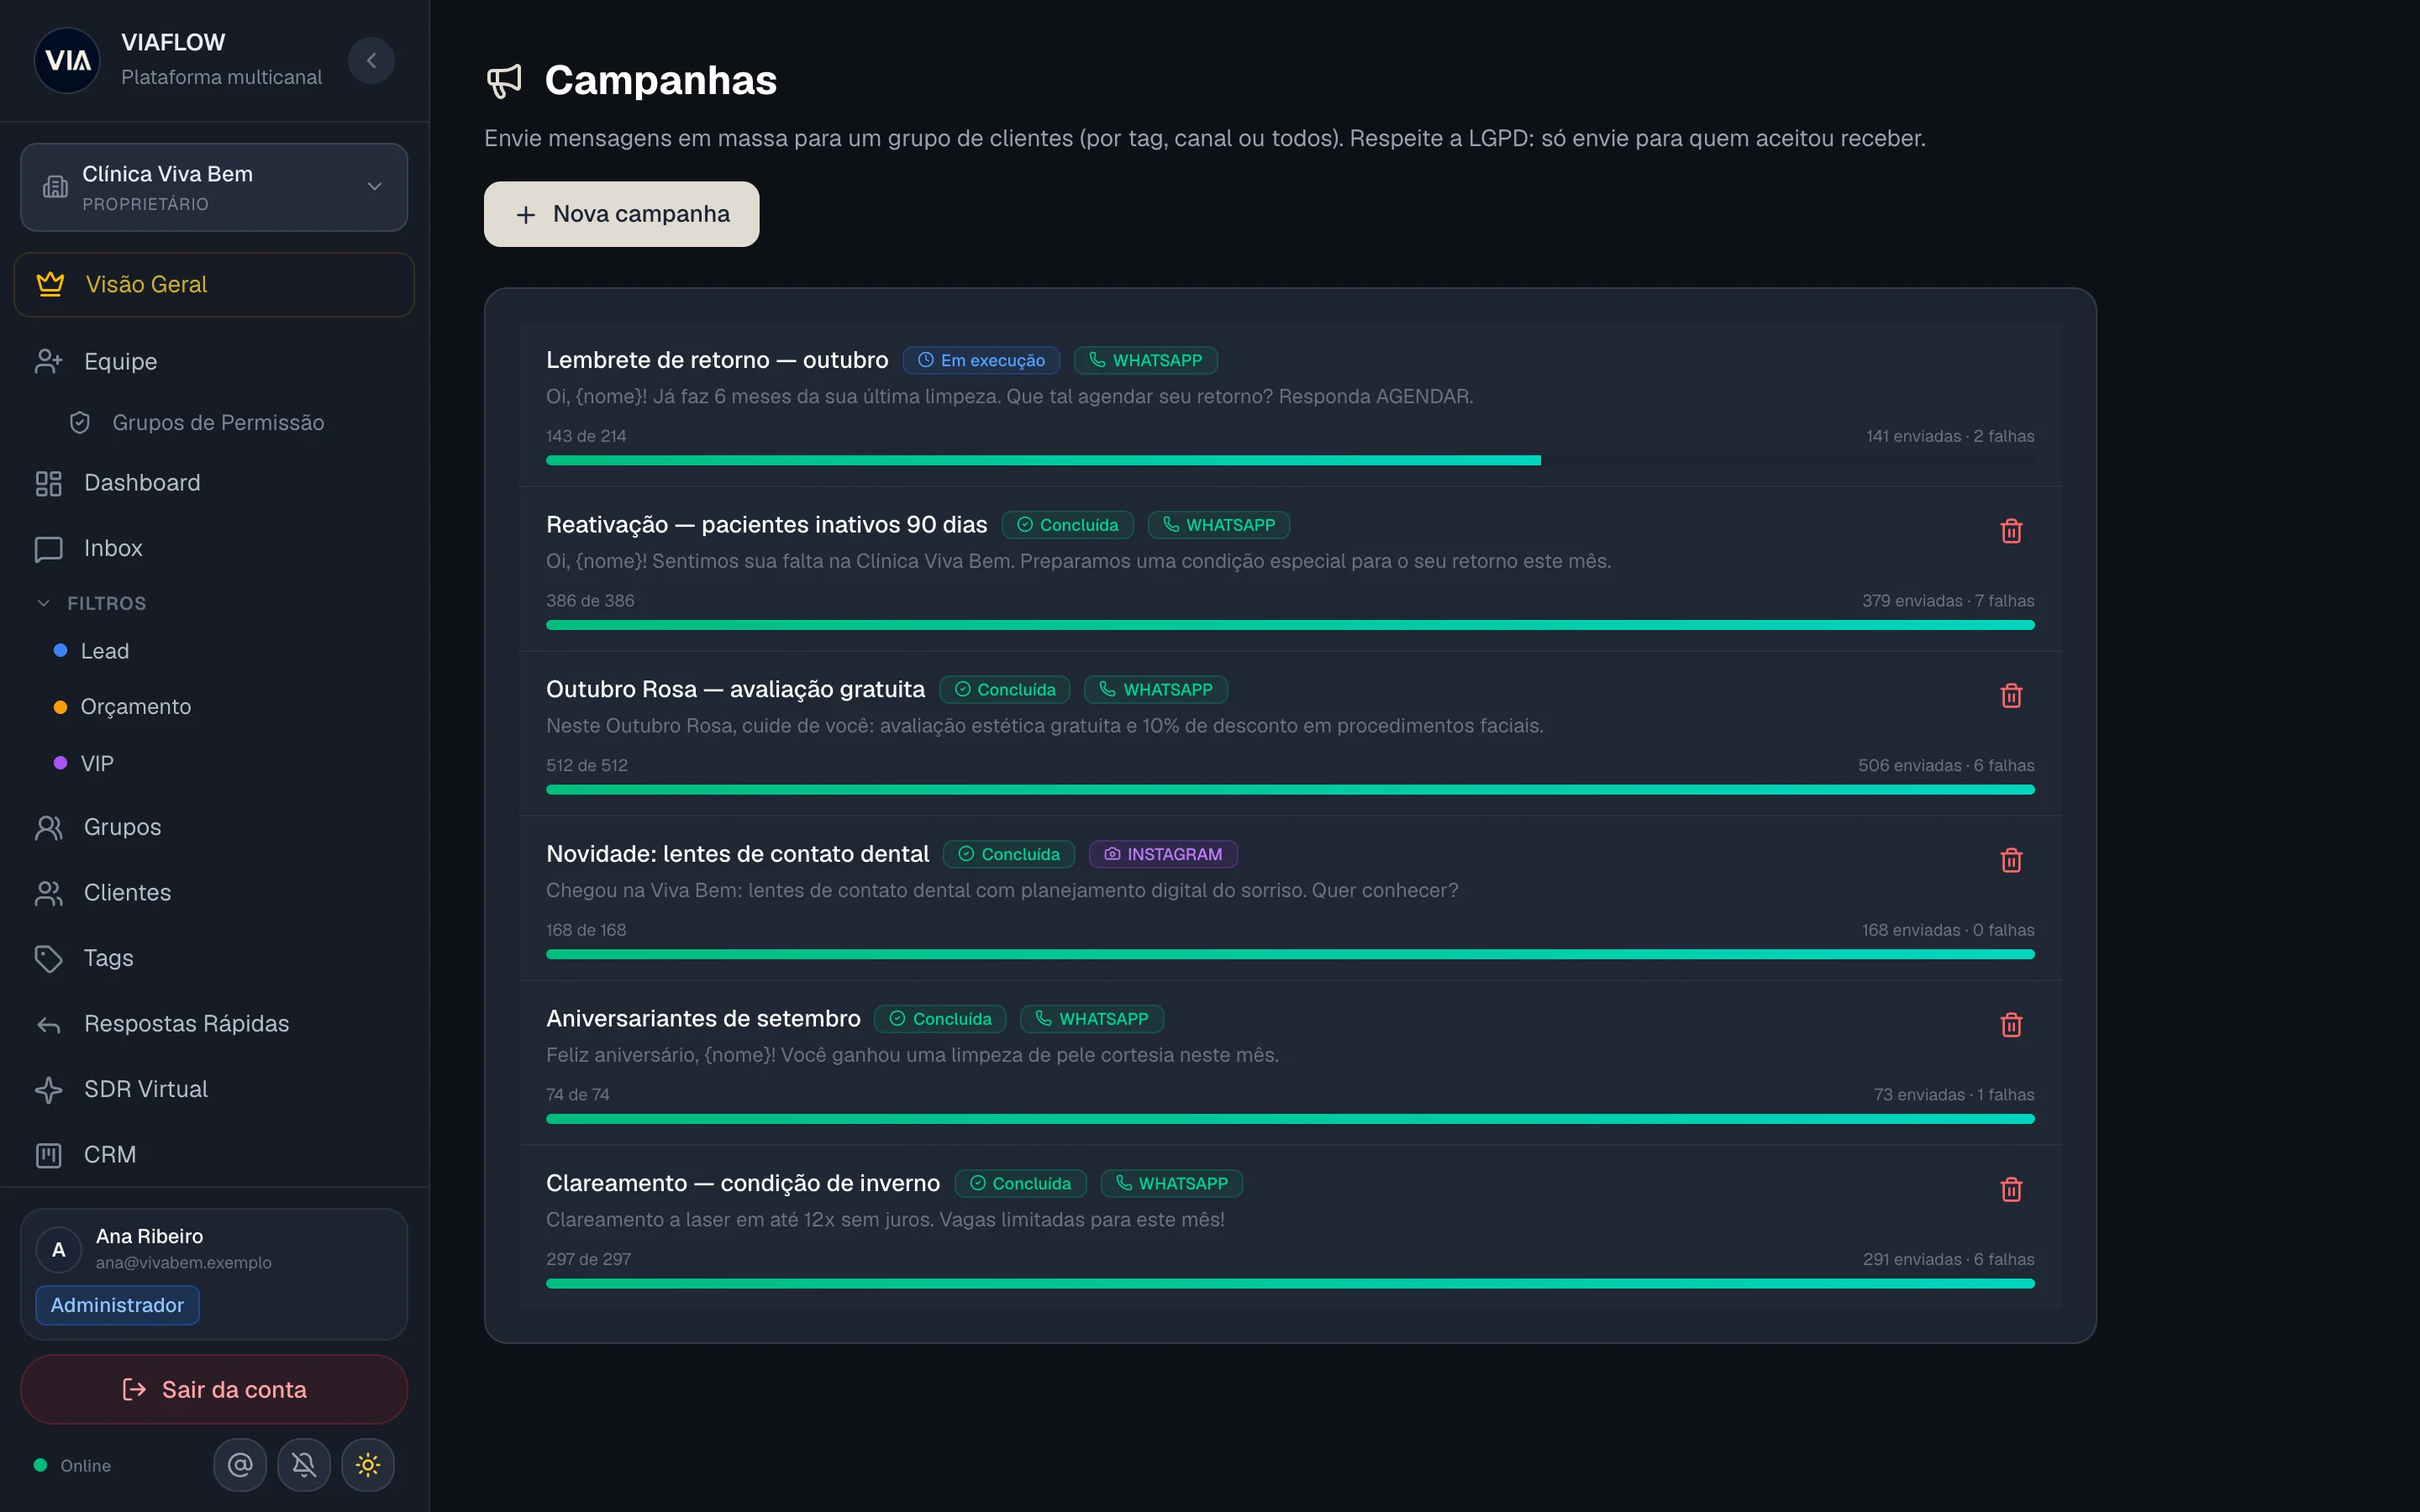Screen dimensions: 2420x1512
Task: Click the Ana Ribeiro user avatar
Action: [x=59, y=1249]
